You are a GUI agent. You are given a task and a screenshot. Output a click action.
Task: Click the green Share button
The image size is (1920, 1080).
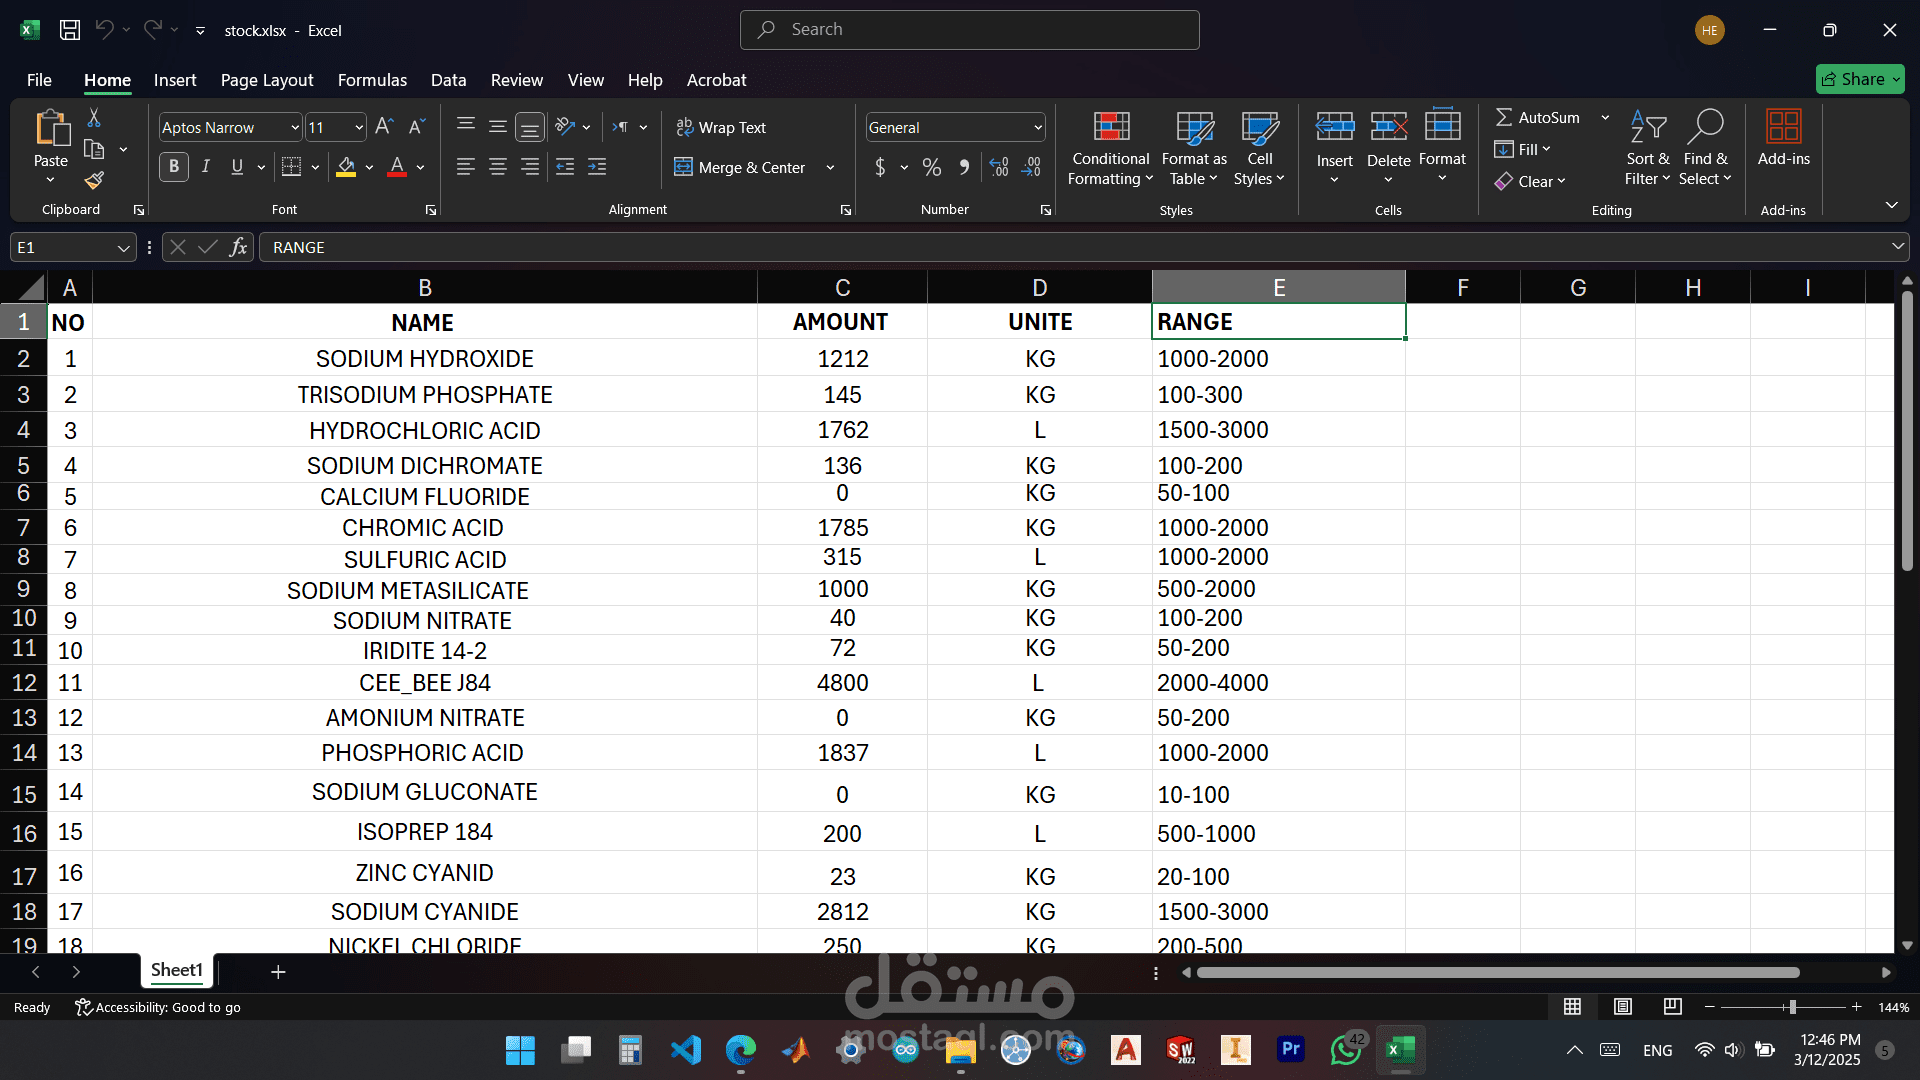[1859, 79]
